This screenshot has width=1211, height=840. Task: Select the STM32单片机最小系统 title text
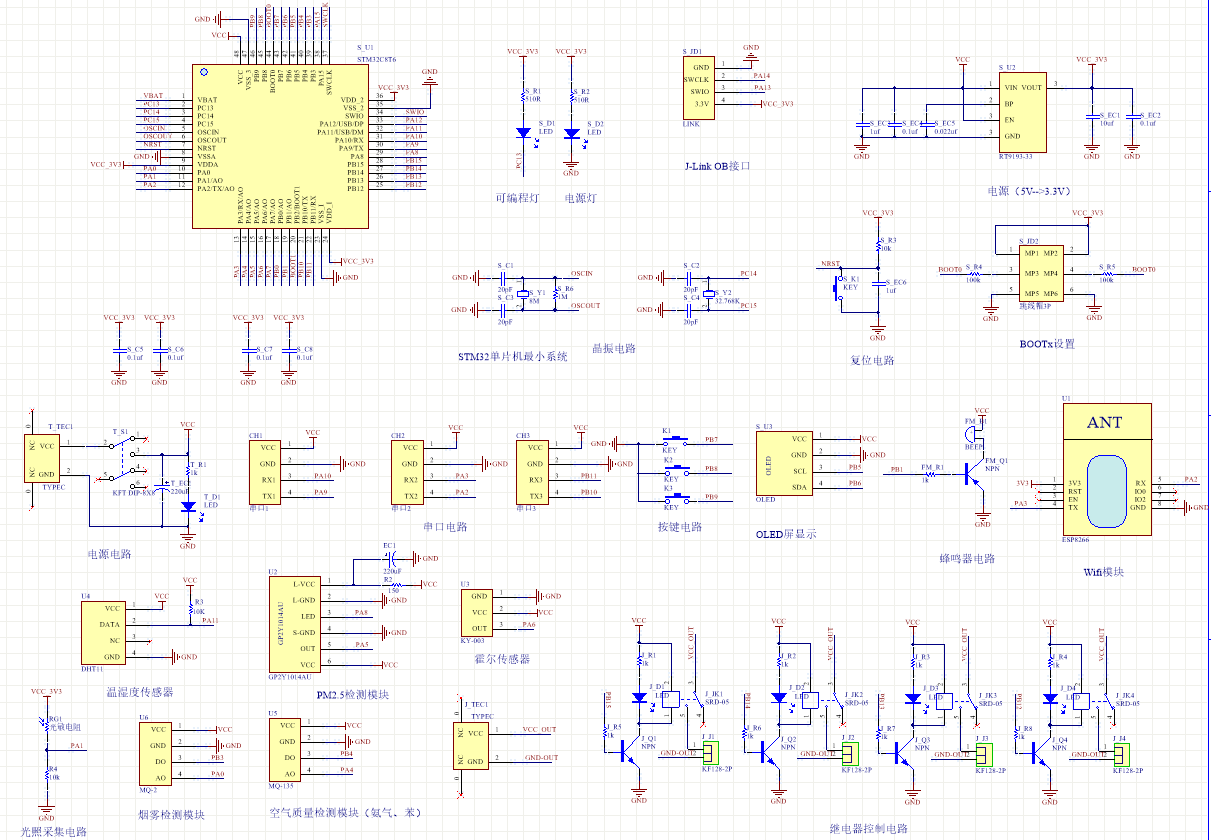point(512,356)
